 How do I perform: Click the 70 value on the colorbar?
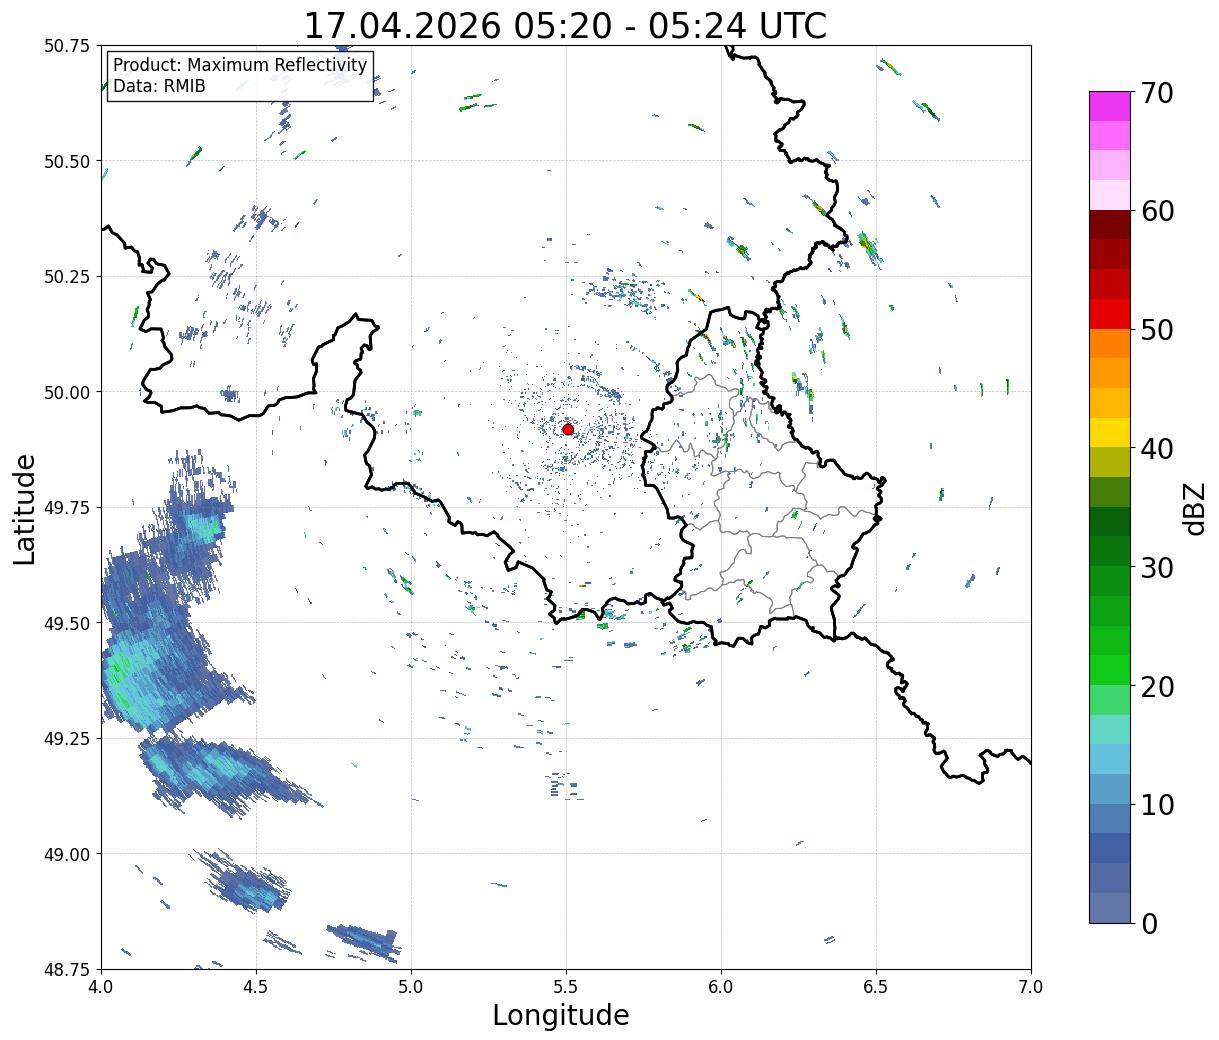1158,93
